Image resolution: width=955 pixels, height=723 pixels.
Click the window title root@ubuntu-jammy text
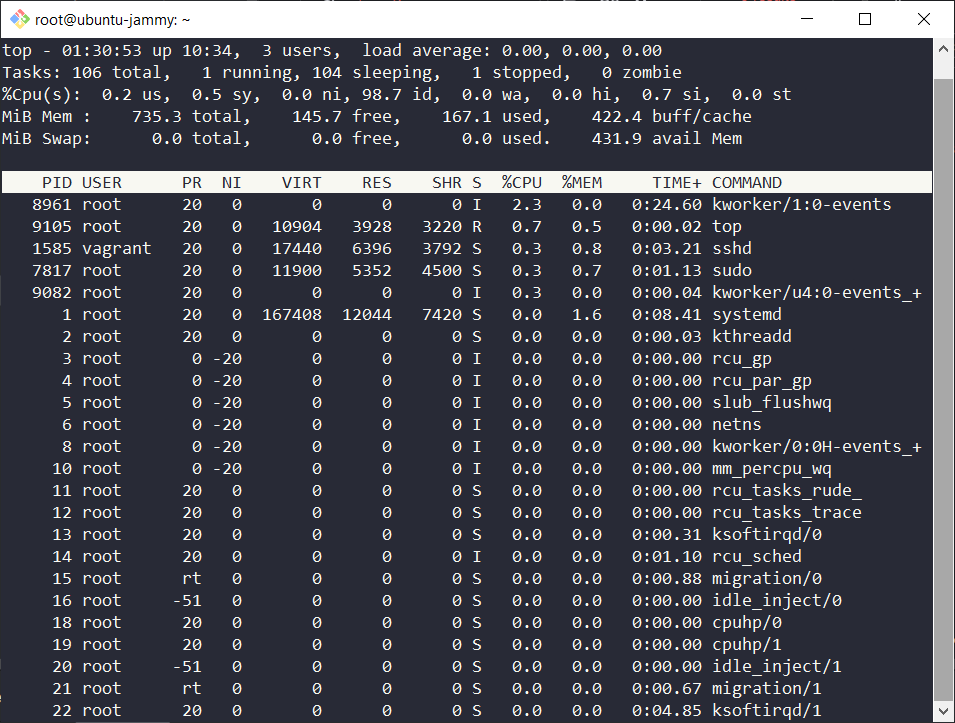(x=113, y=19)
